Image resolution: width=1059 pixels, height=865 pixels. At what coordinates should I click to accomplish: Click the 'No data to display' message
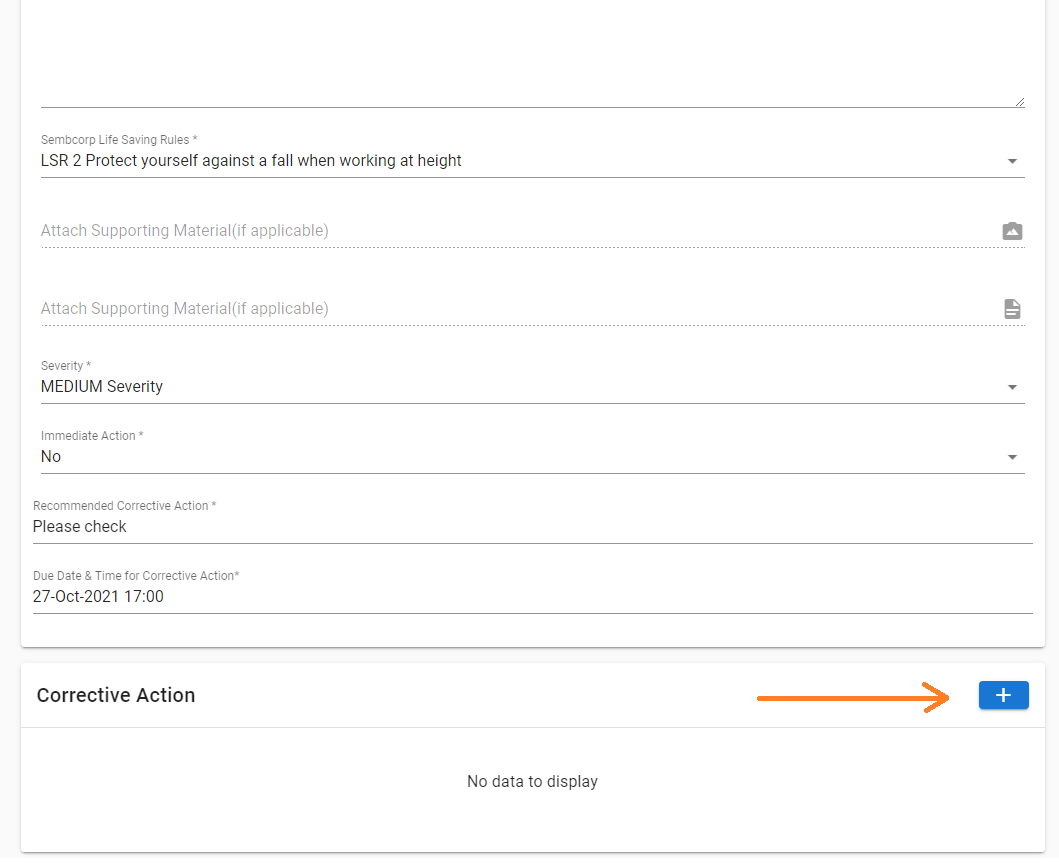tap(532, 782)
